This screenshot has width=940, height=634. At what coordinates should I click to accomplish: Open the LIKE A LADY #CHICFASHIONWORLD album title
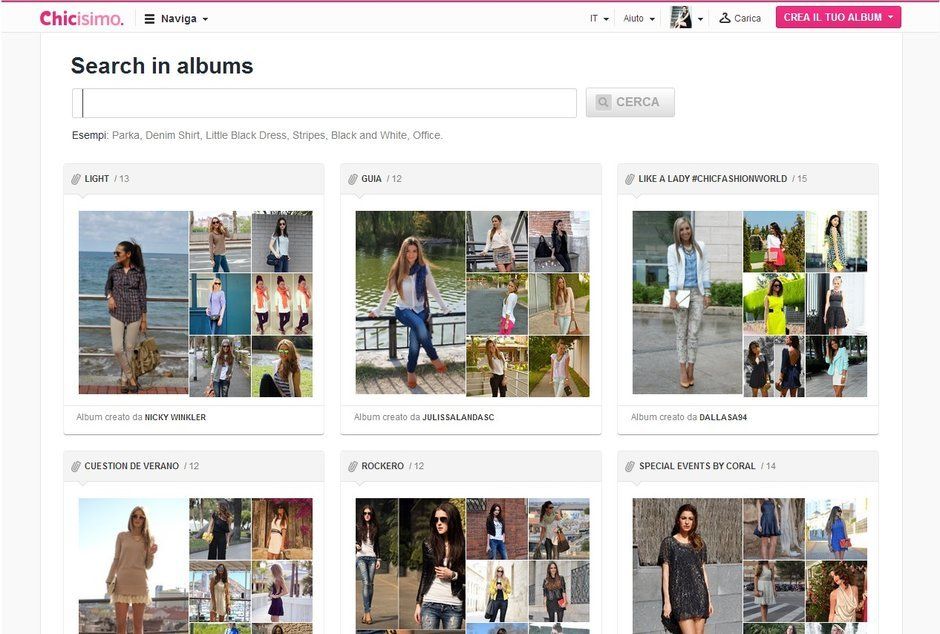tap(712, 179)
